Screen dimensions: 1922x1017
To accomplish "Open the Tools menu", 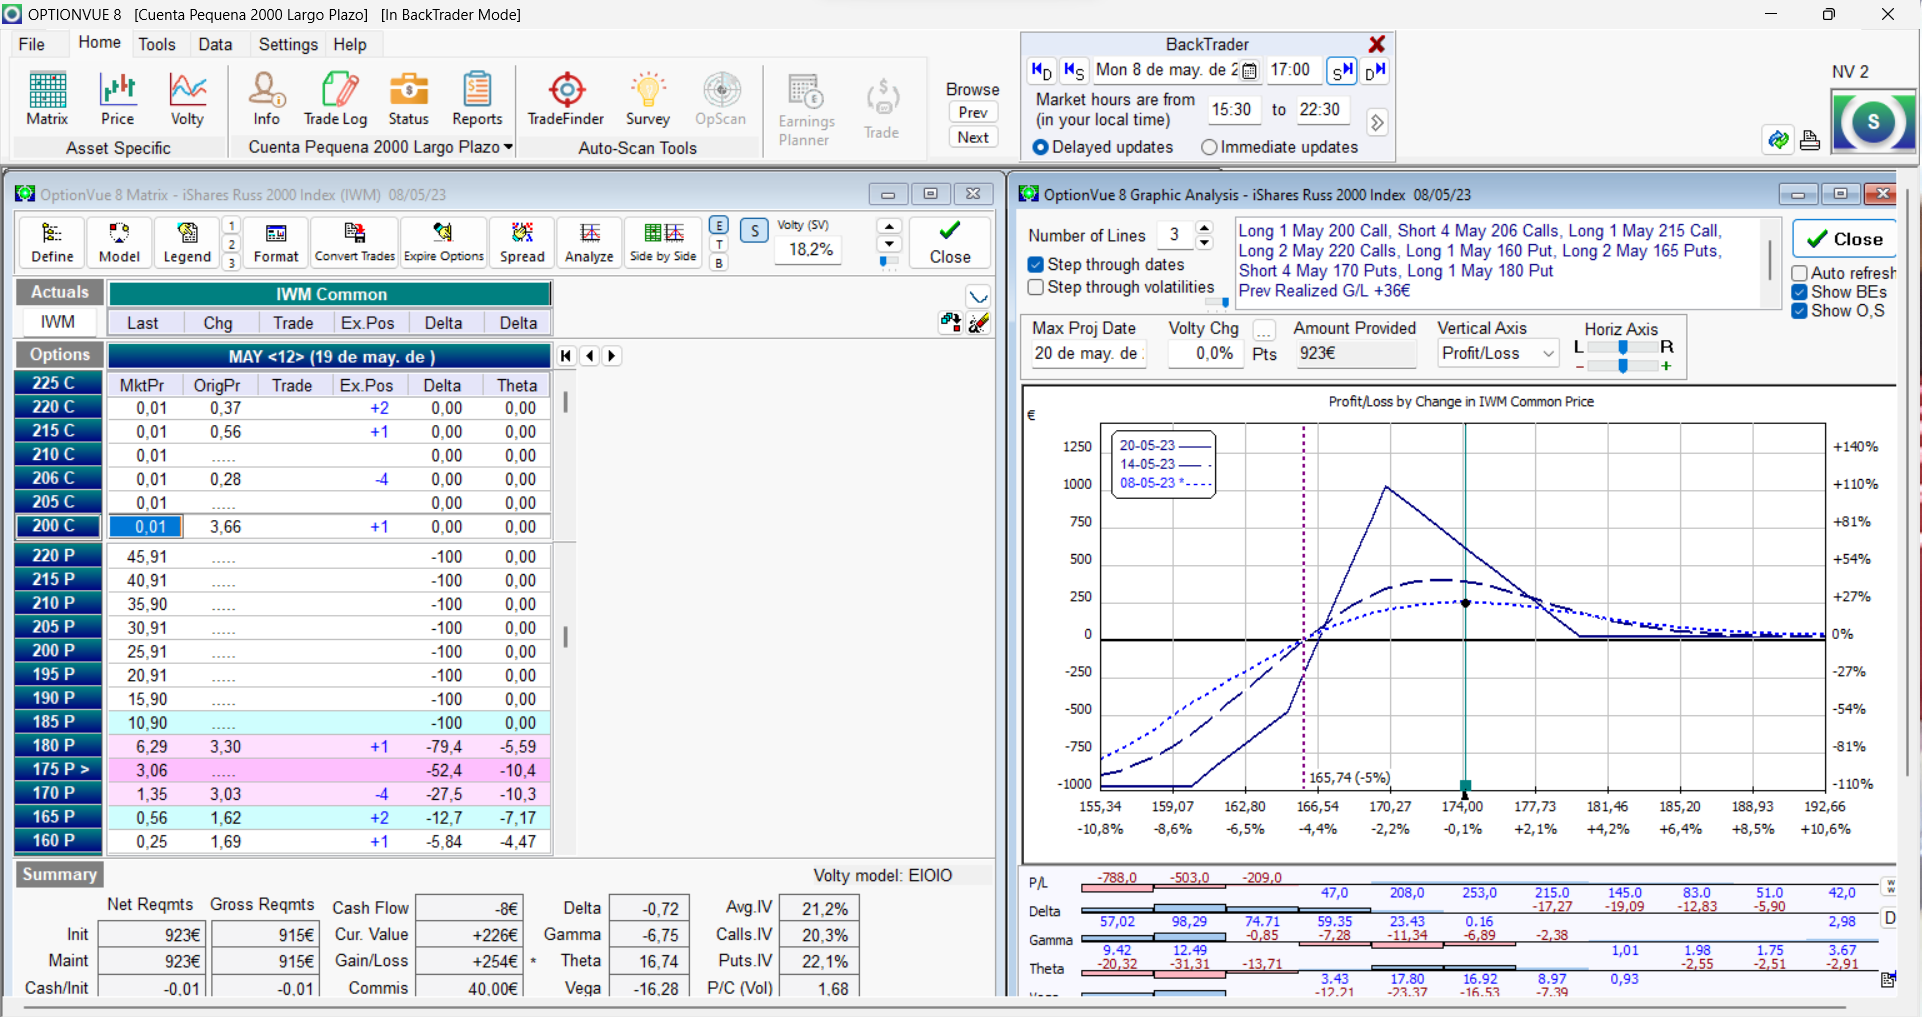I will (157, 44).
